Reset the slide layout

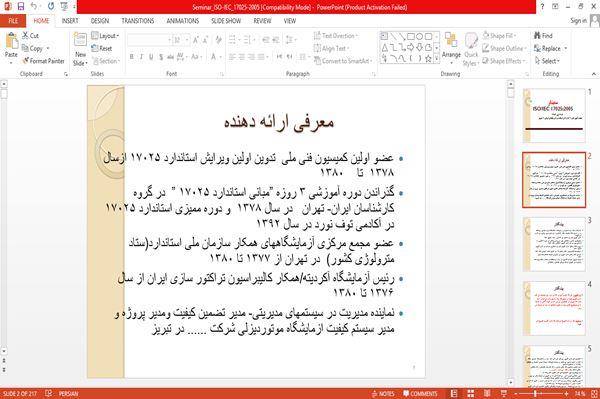click(102, 48)
